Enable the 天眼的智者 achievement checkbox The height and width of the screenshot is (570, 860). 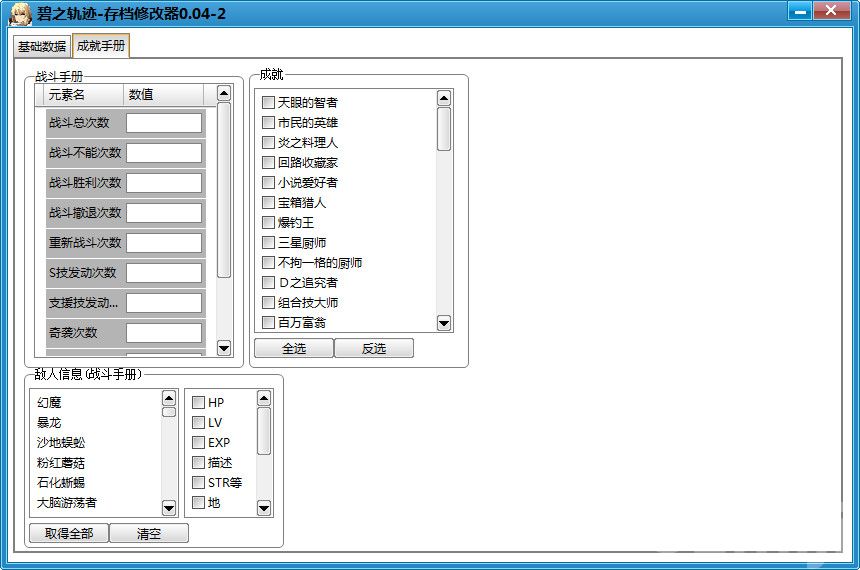268,103
